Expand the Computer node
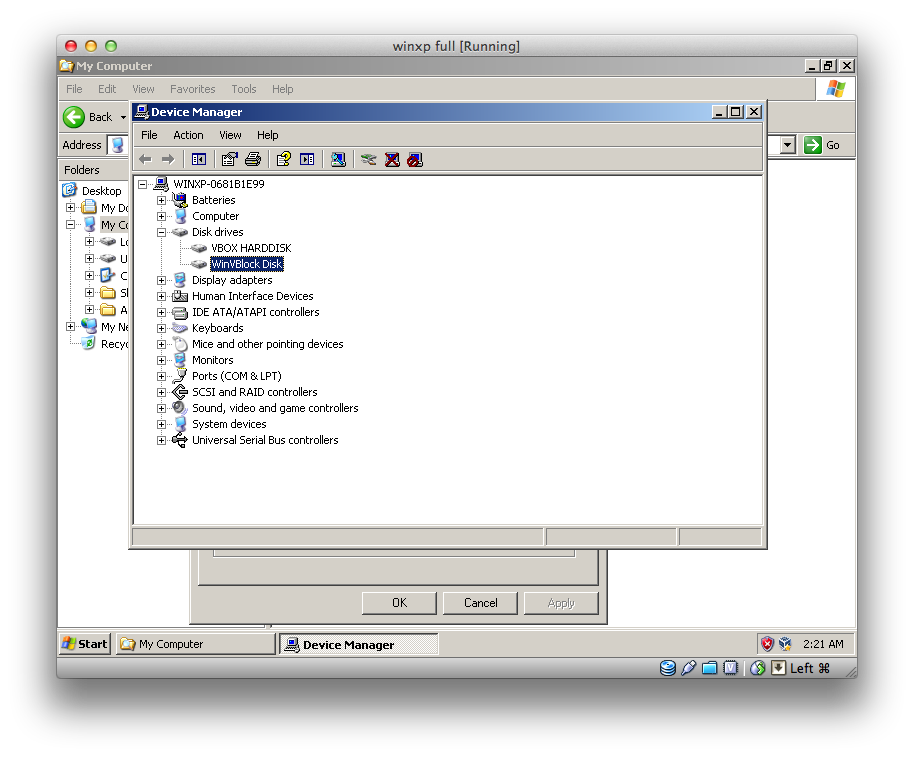This screenshot has width=914, height=757. click(161, 216)
